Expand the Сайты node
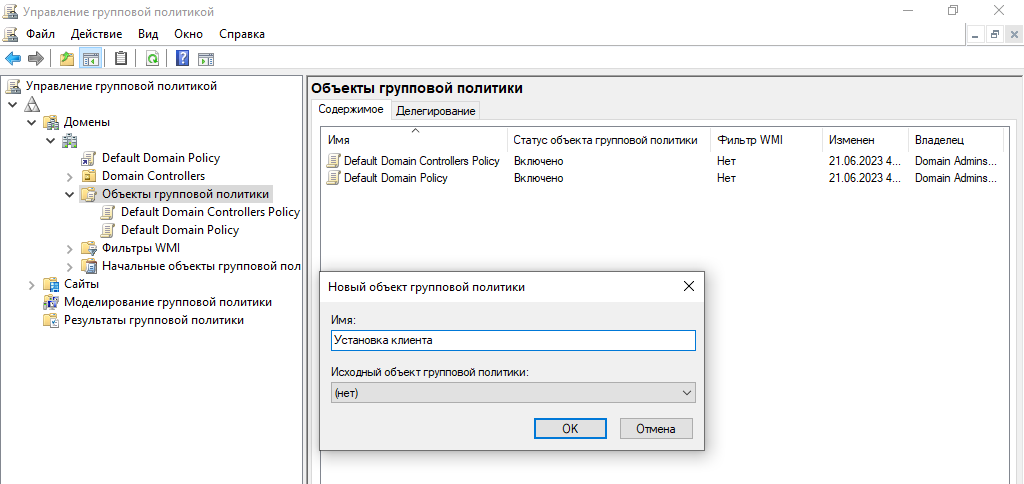The width and height of the screenshot is (1024, 484). pyautogui.click(x=32, y=284)
